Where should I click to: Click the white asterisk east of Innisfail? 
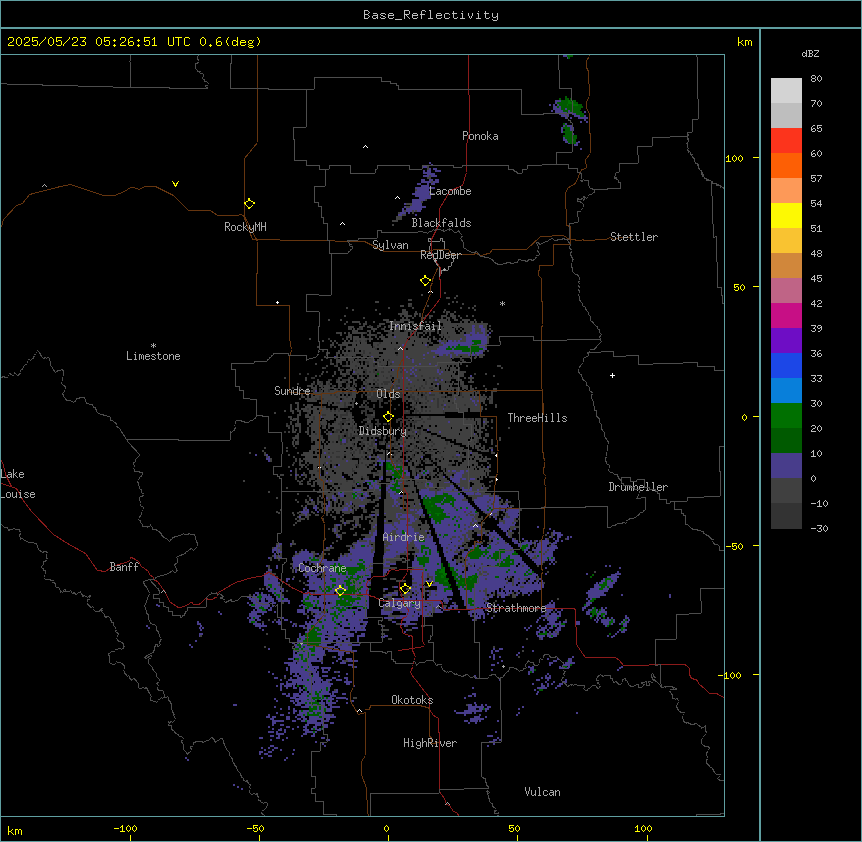click(x=502, y=303)
